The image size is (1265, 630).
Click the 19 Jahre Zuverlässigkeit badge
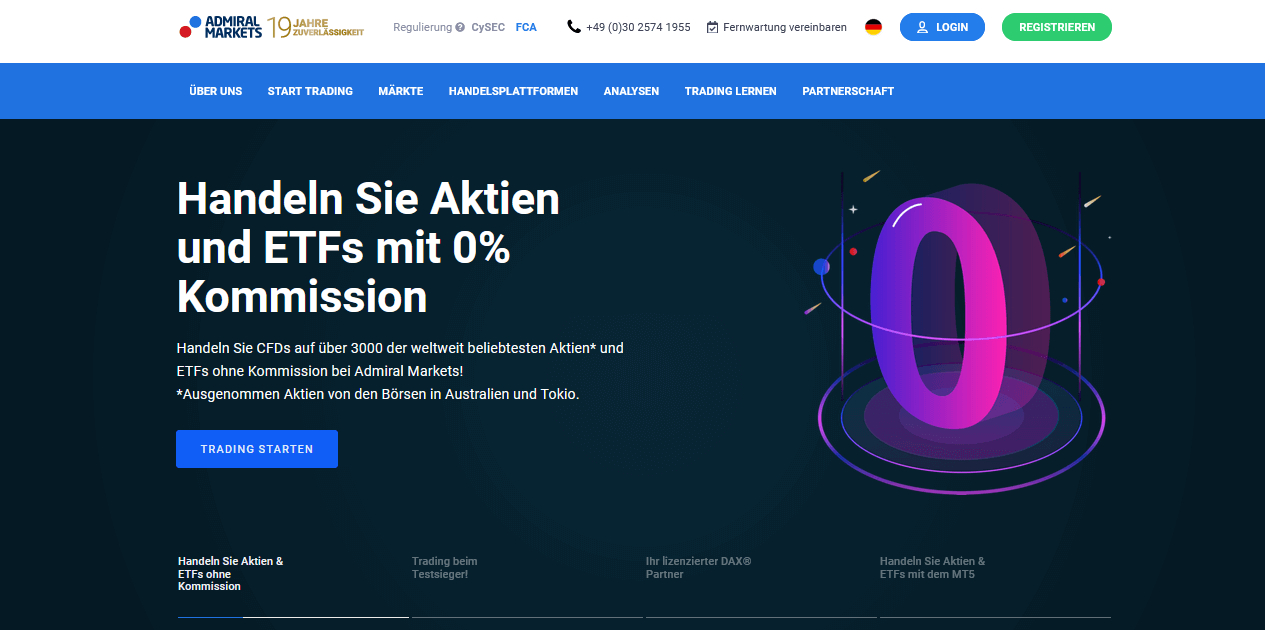pyautogui.click(x=315, y=27)
